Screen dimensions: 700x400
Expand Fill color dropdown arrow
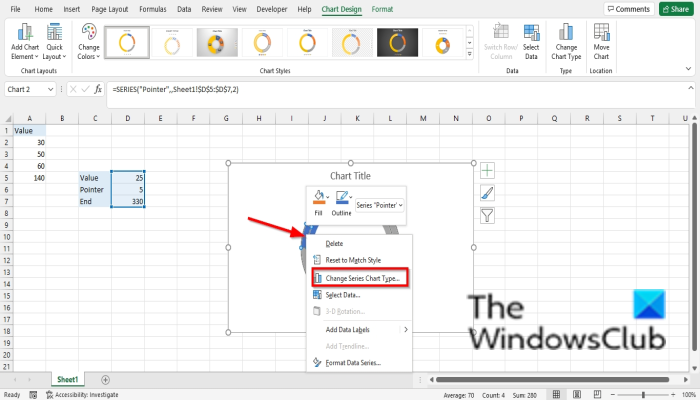click(x=328, y=197)
